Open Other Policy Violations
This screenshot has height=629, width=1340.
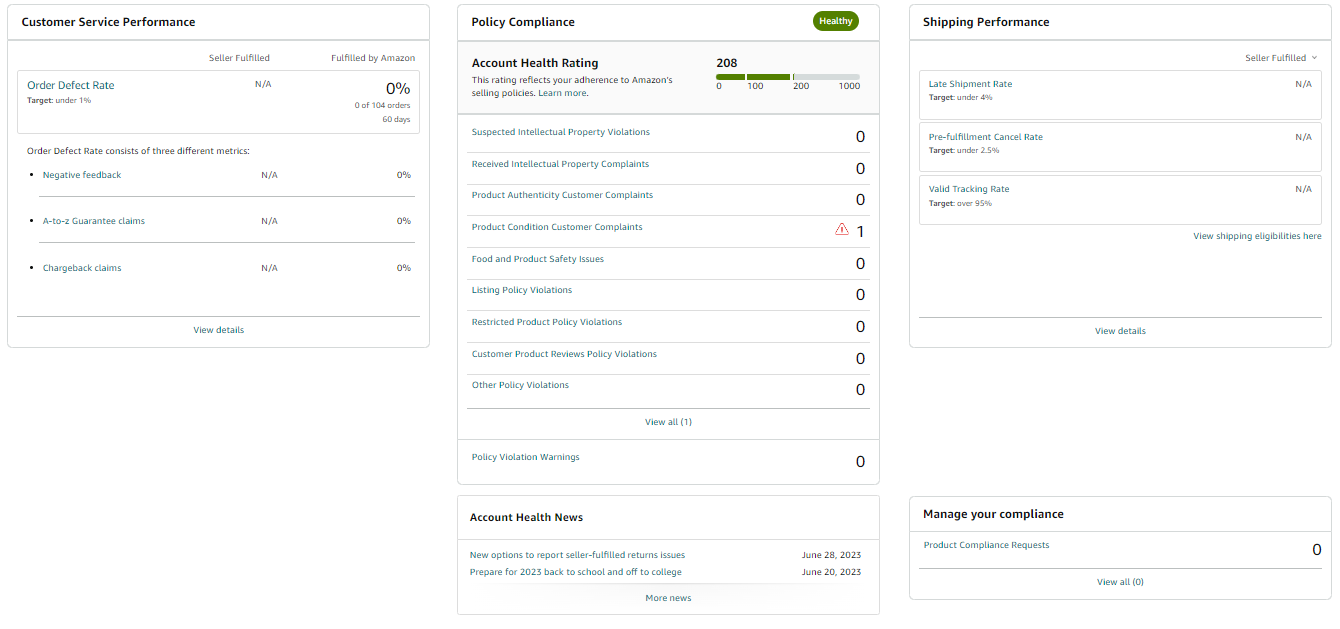tap(520, 385)
